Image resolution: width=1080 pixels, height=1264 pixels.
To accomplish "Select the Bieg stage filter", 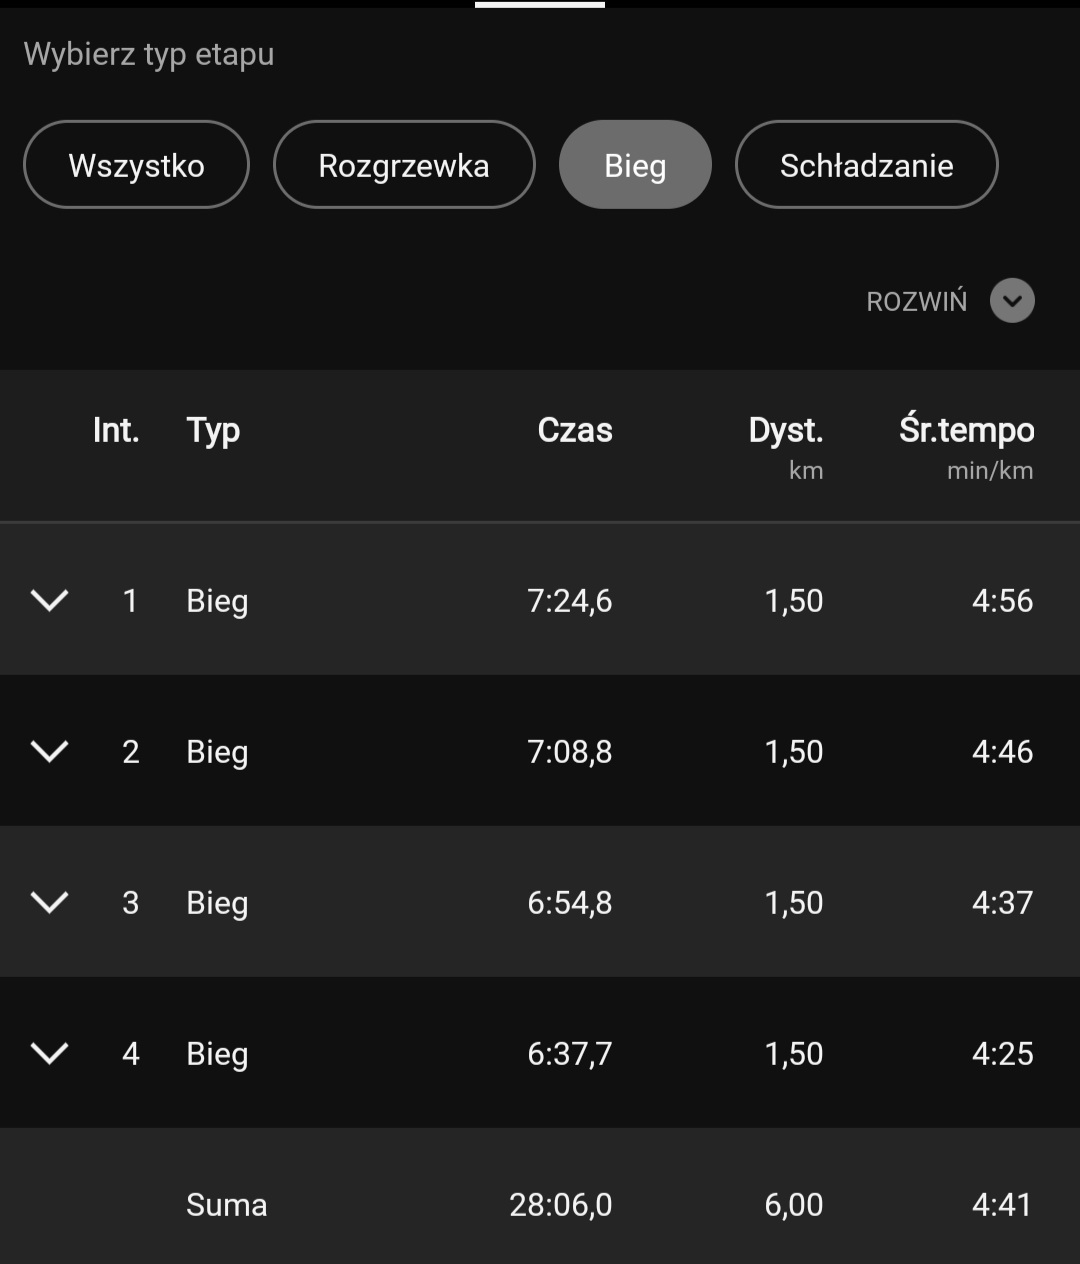I will (x=635, y=165).
